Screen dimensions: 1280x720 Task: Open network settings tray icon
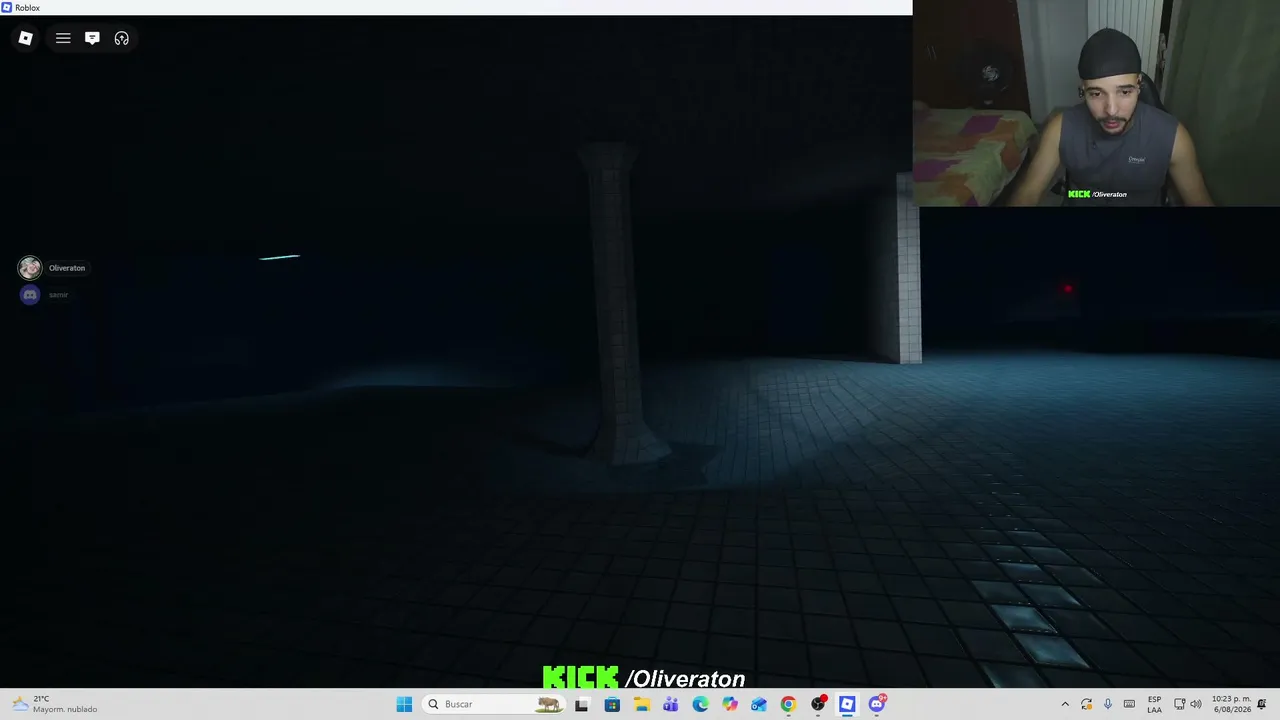tap(1179, 704)
